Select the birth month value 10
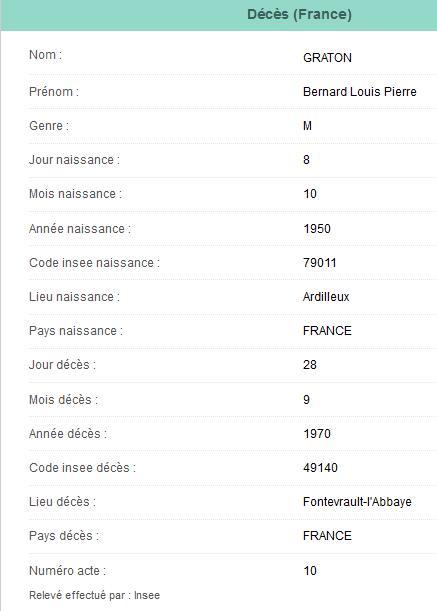 310,194
